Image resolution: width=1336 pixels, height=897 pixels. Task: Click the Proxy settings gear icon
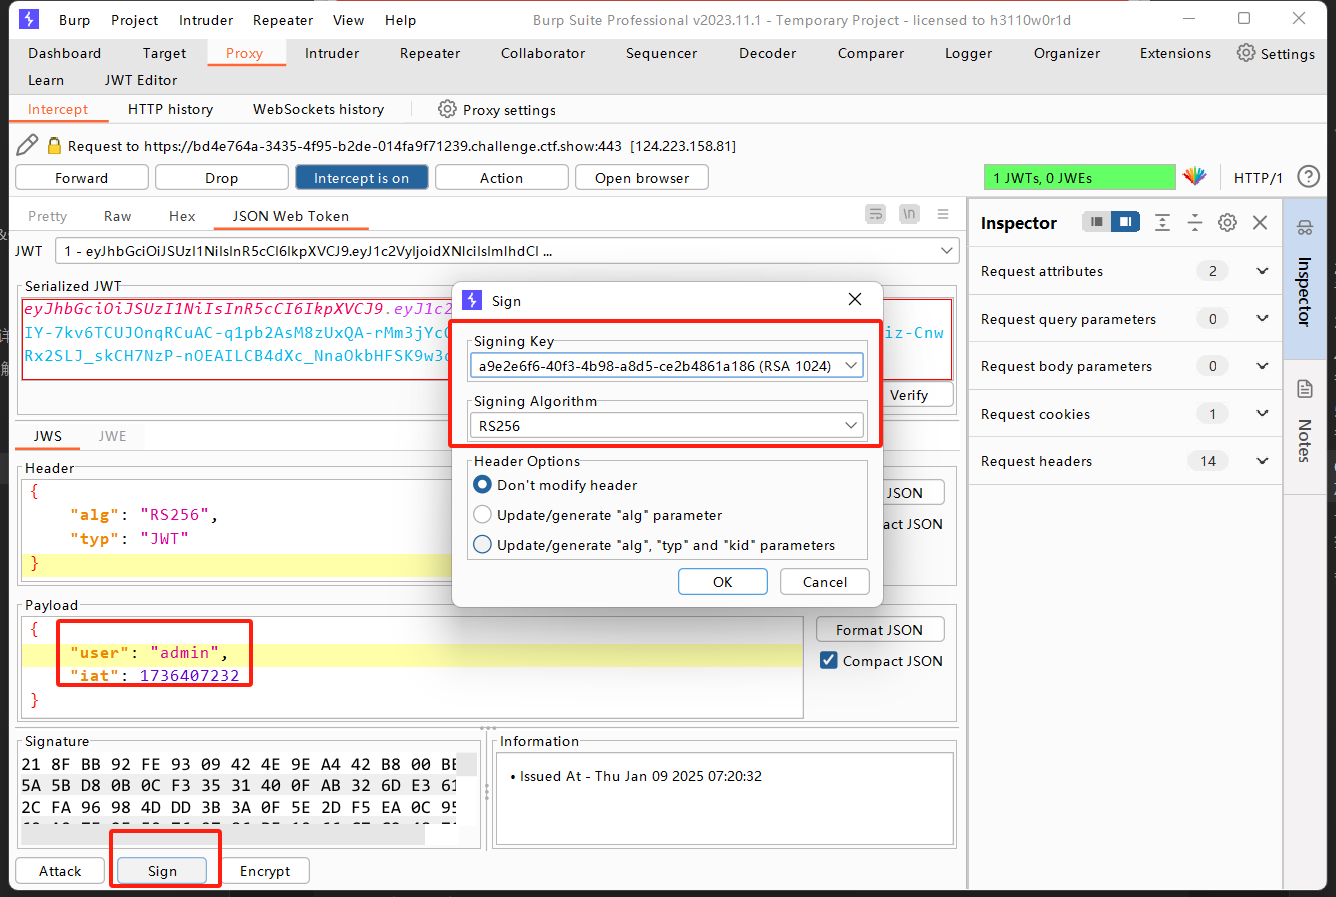(x=447, y=109)
